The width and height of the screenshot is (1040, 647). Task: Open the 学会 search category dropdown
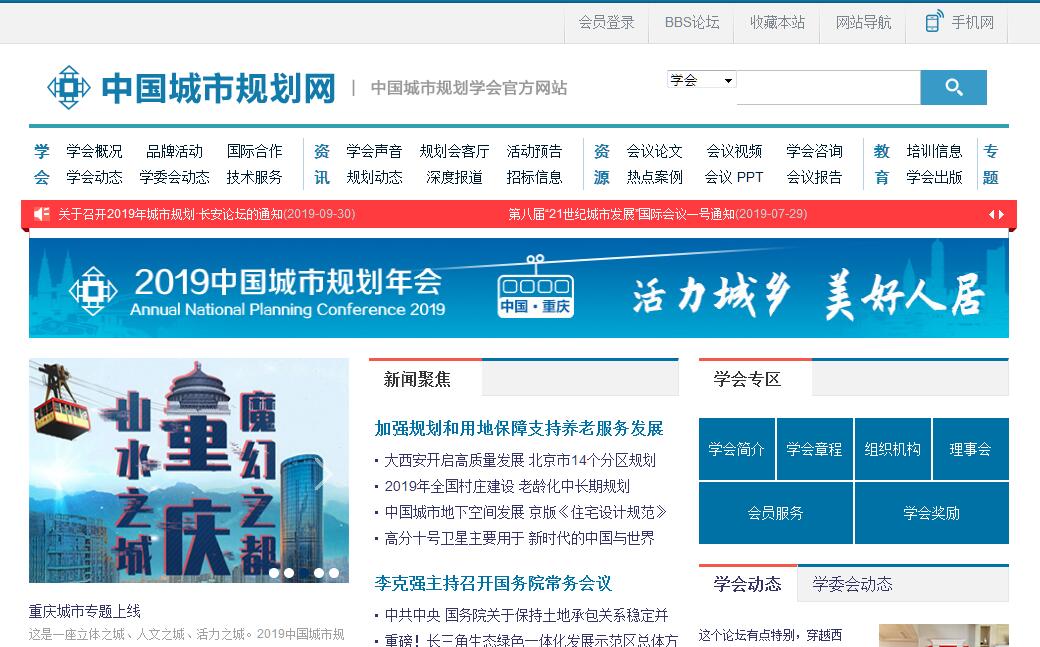pos(701,80)
